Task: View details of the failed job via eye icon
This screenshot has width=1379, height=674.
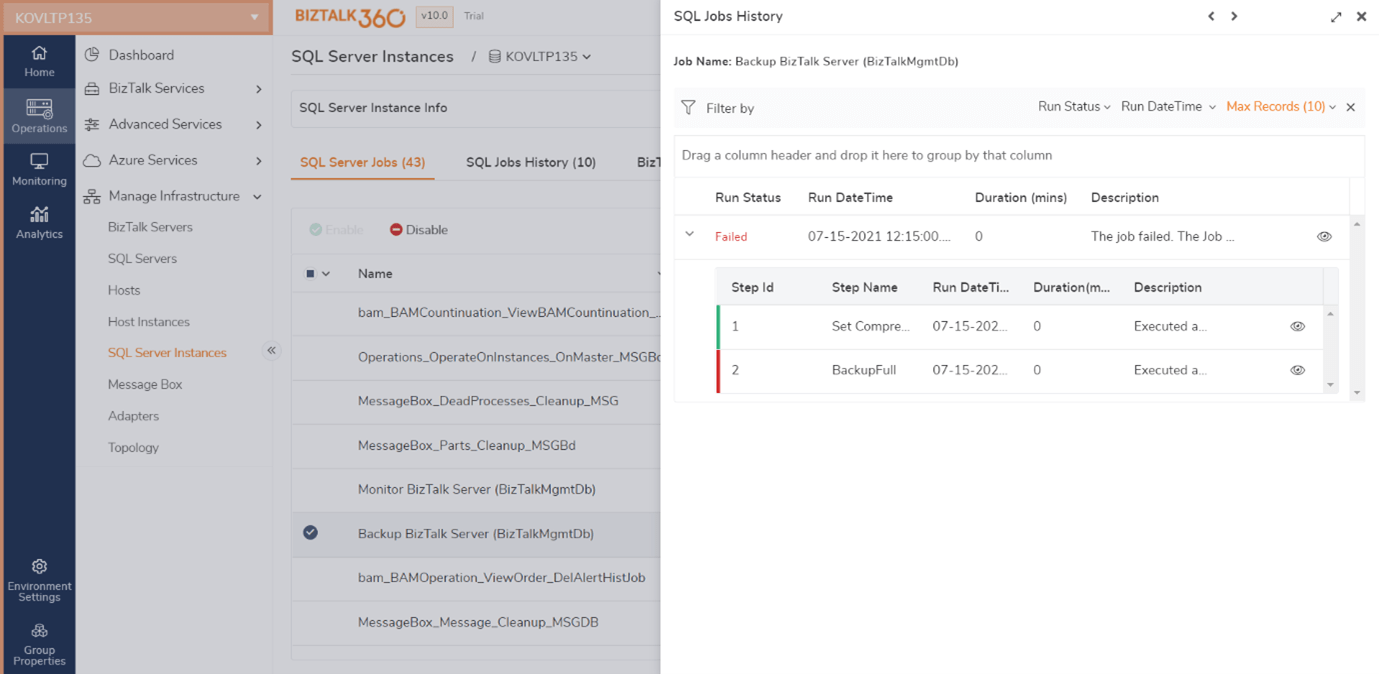Action: [x=1324, y=236]
